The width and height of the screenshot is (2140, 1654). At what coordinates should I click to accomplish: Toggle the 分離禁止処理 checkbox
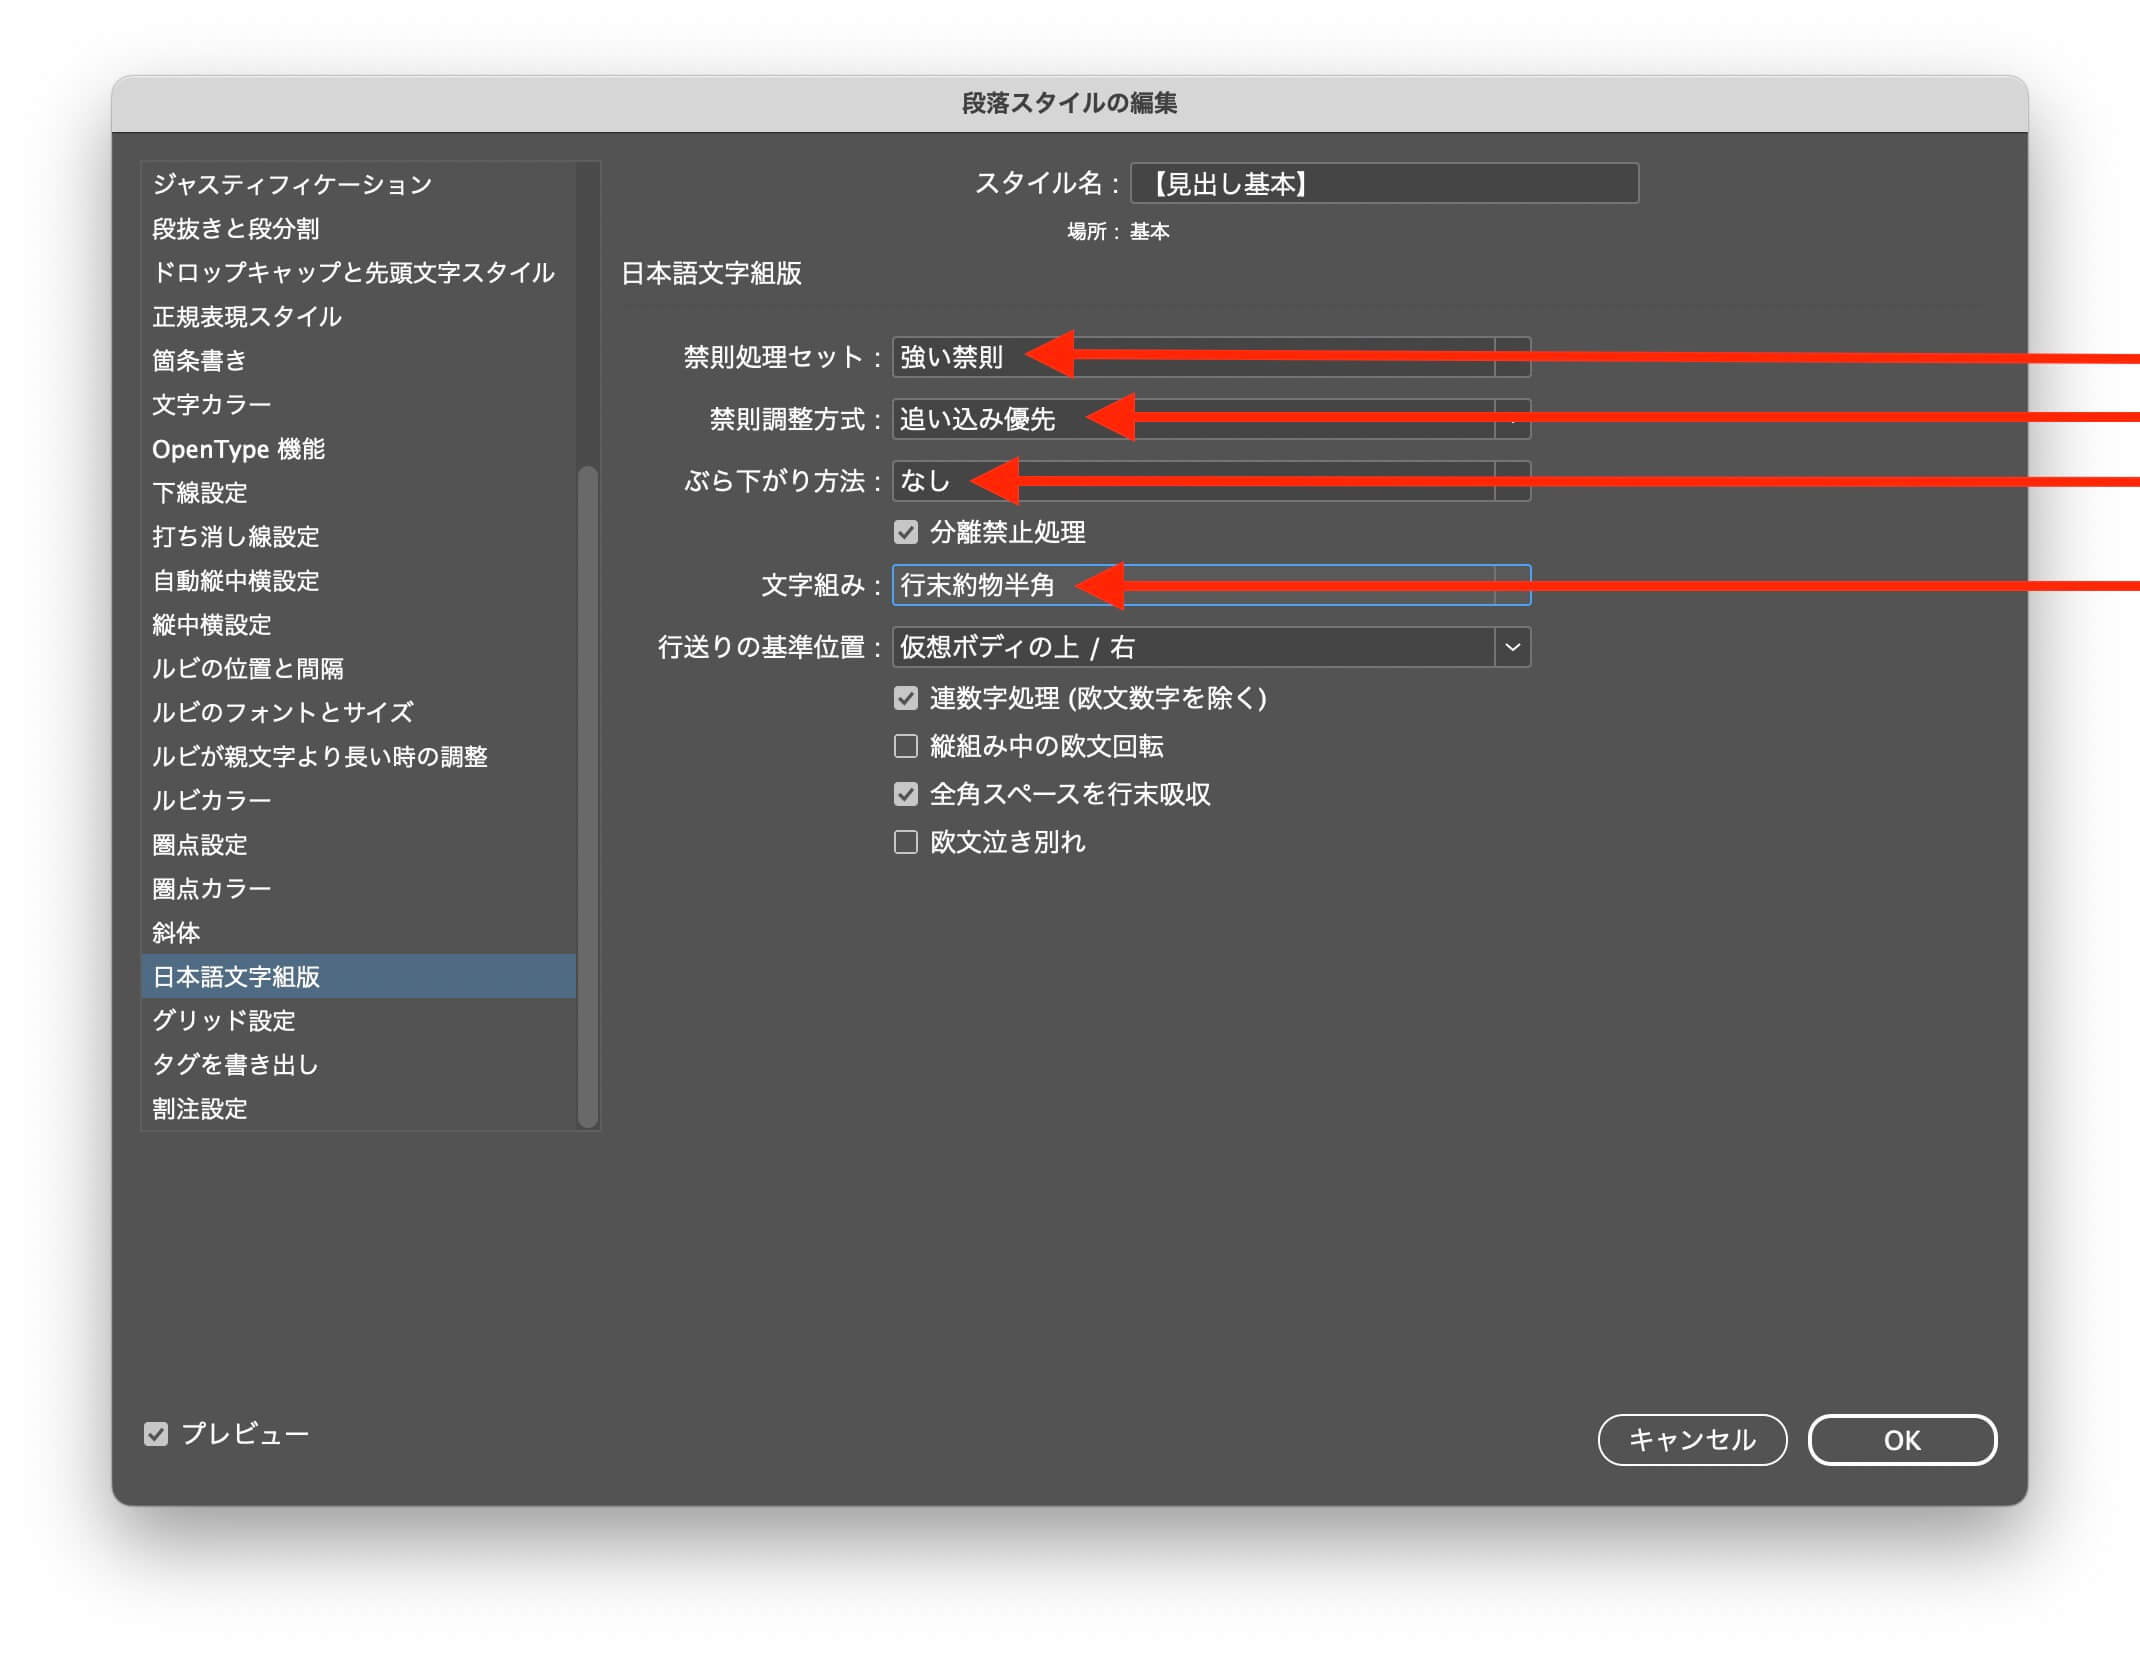point(905,532)
